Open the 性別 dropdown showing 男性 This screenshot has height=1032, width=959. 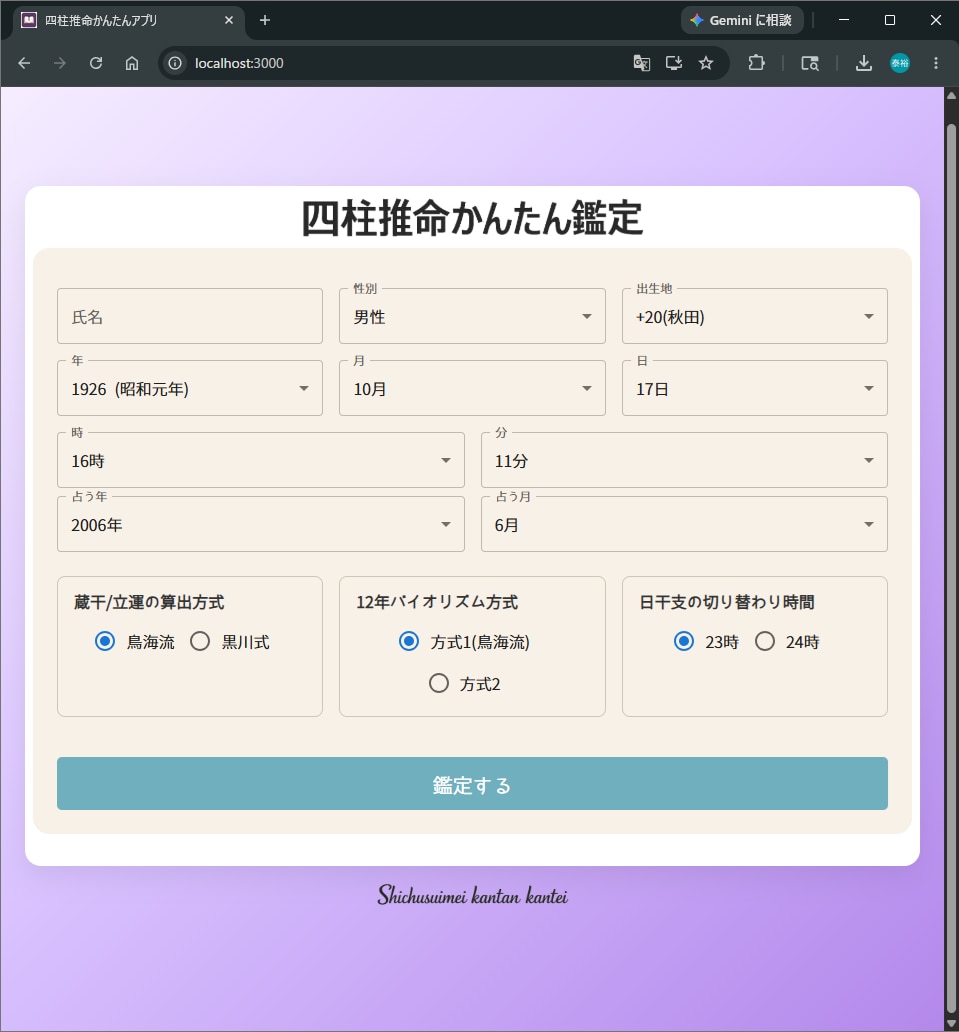click(x=472, y=316)
